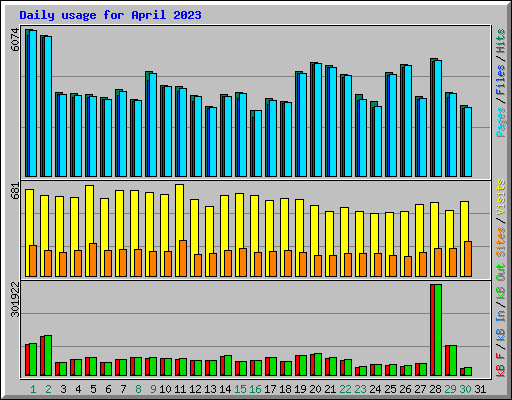Click the 6074 hits axis value

click(15, 40)
